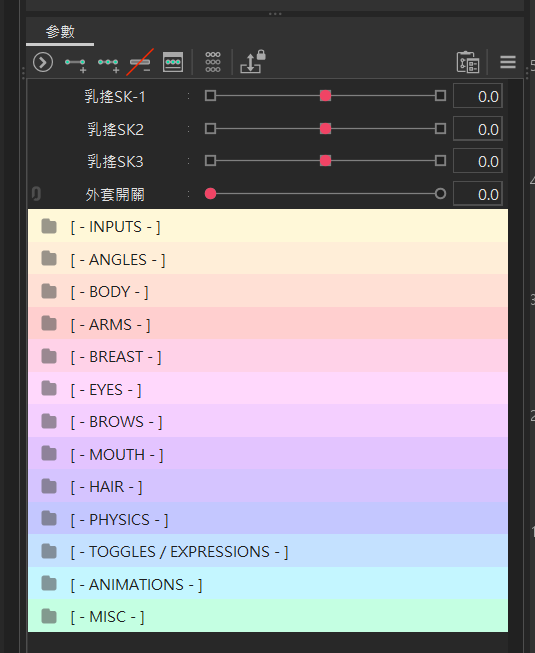Click the circled arrow playback icon
535x653 pixels.
(x=43, y=62)
